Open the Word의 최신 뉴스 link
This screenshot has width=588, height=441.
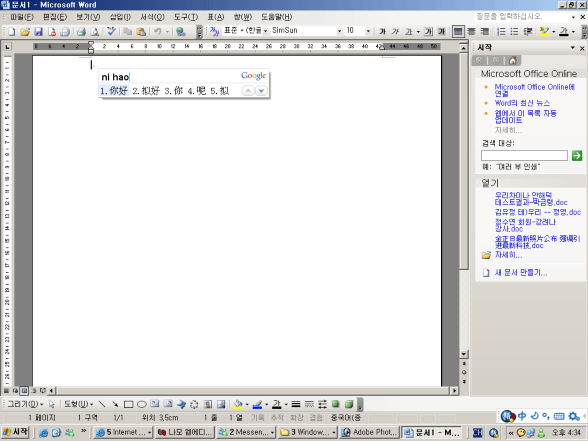pyautogui.click(x=522, y=103)
